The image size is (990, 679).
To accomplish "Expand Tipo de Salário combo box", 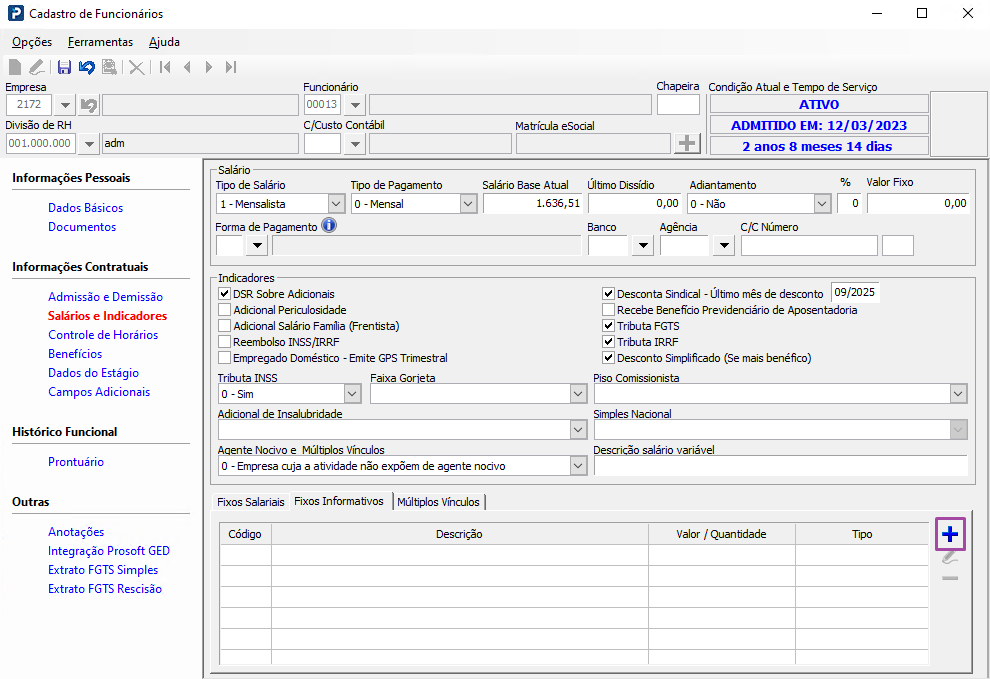I will [x=336, y=203].
